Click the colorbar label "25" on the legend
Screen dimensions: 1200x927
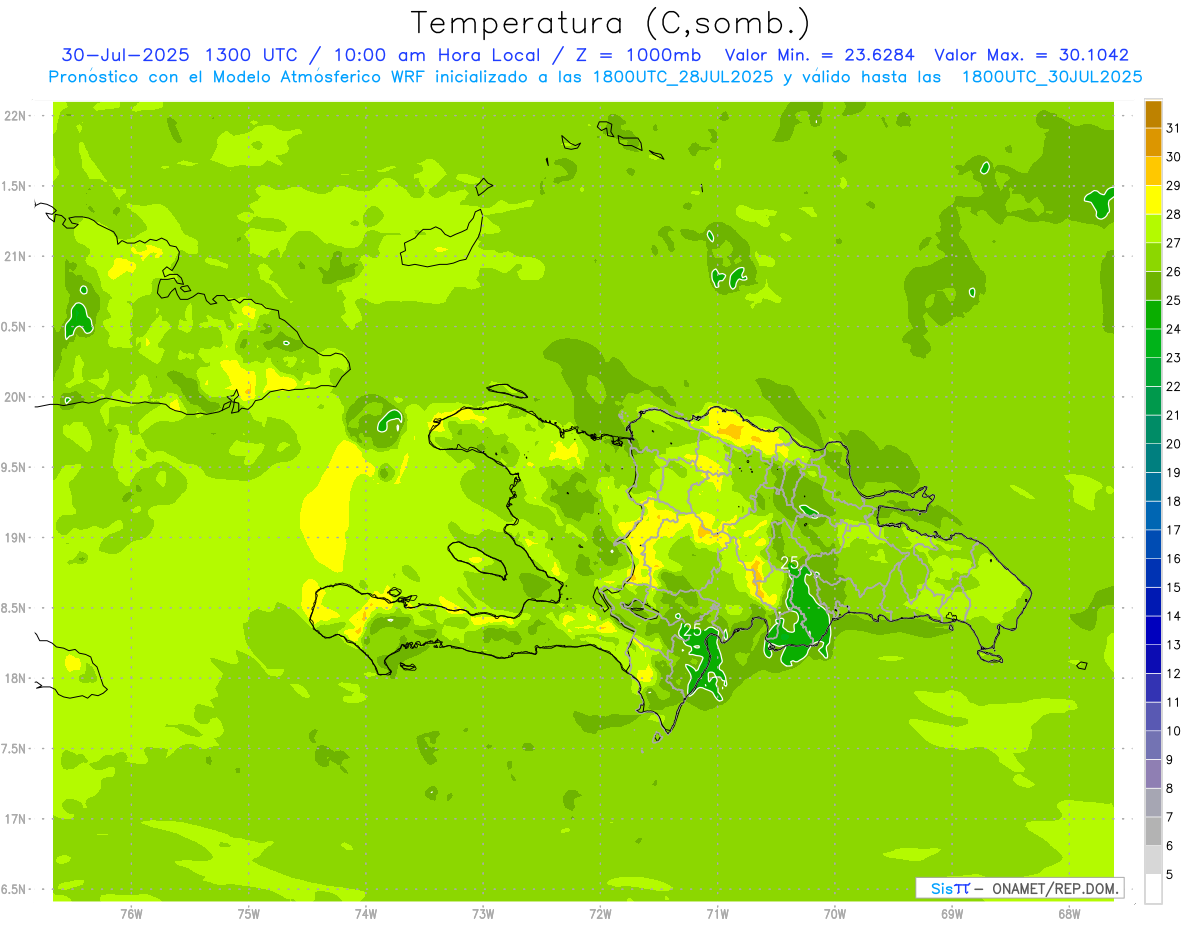[x=1174, y=300]
